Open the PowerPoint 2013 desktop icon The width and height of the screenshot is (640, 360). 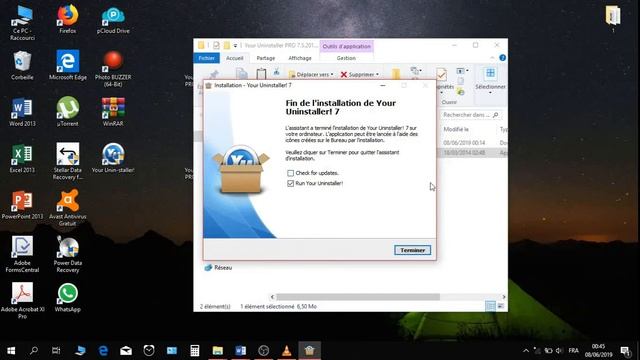(22, 205)
